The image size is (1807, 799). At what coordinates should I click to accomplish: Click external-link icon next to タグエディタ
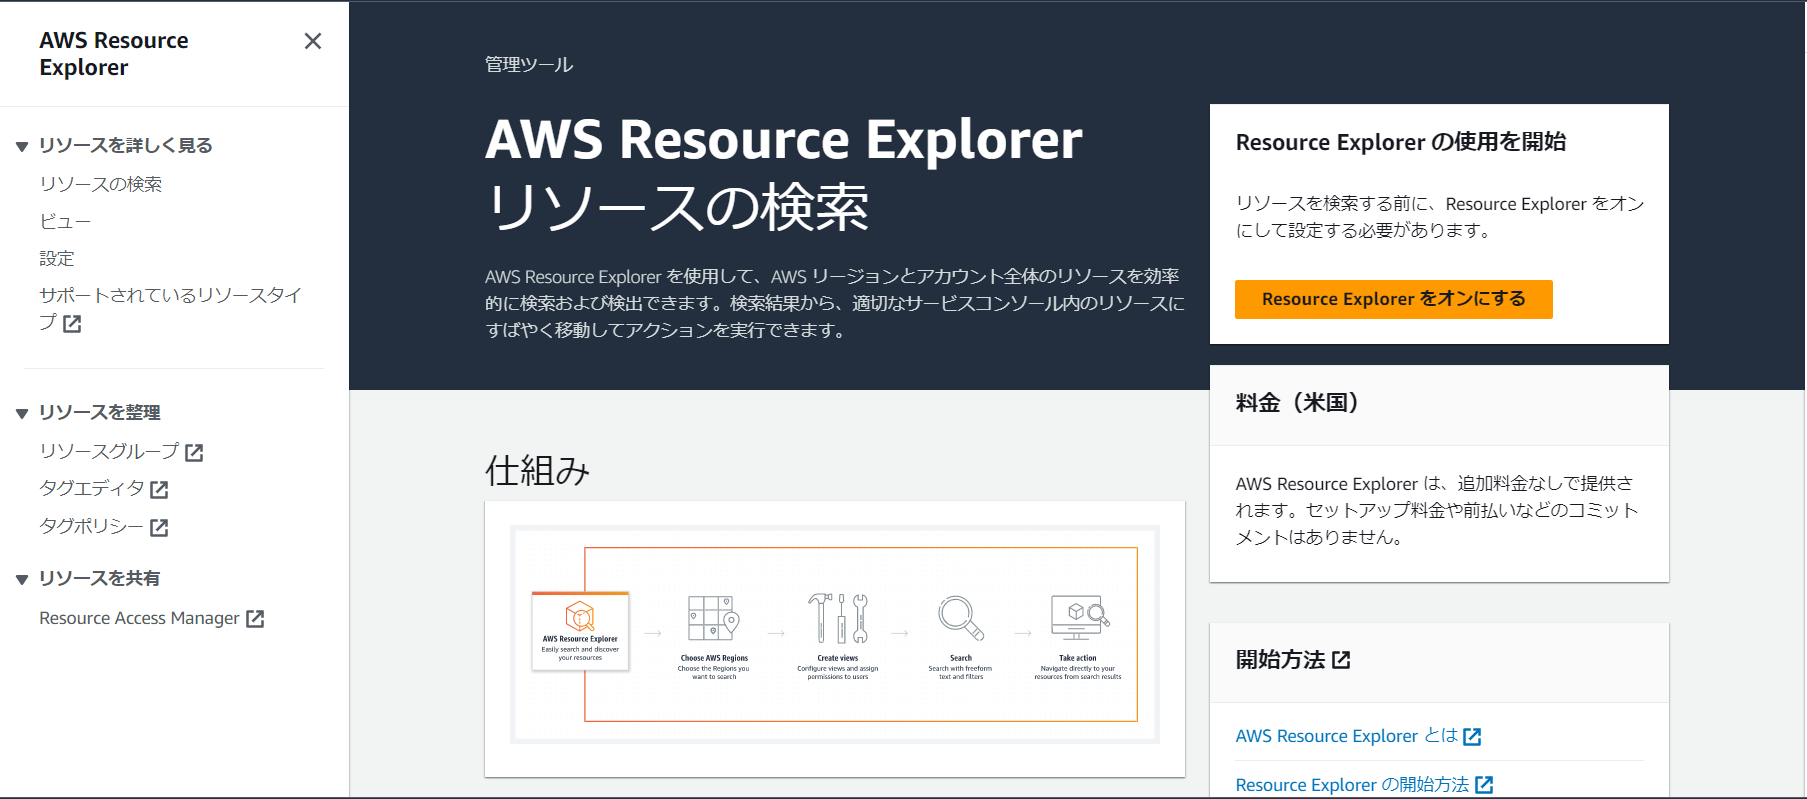point(159,490)
